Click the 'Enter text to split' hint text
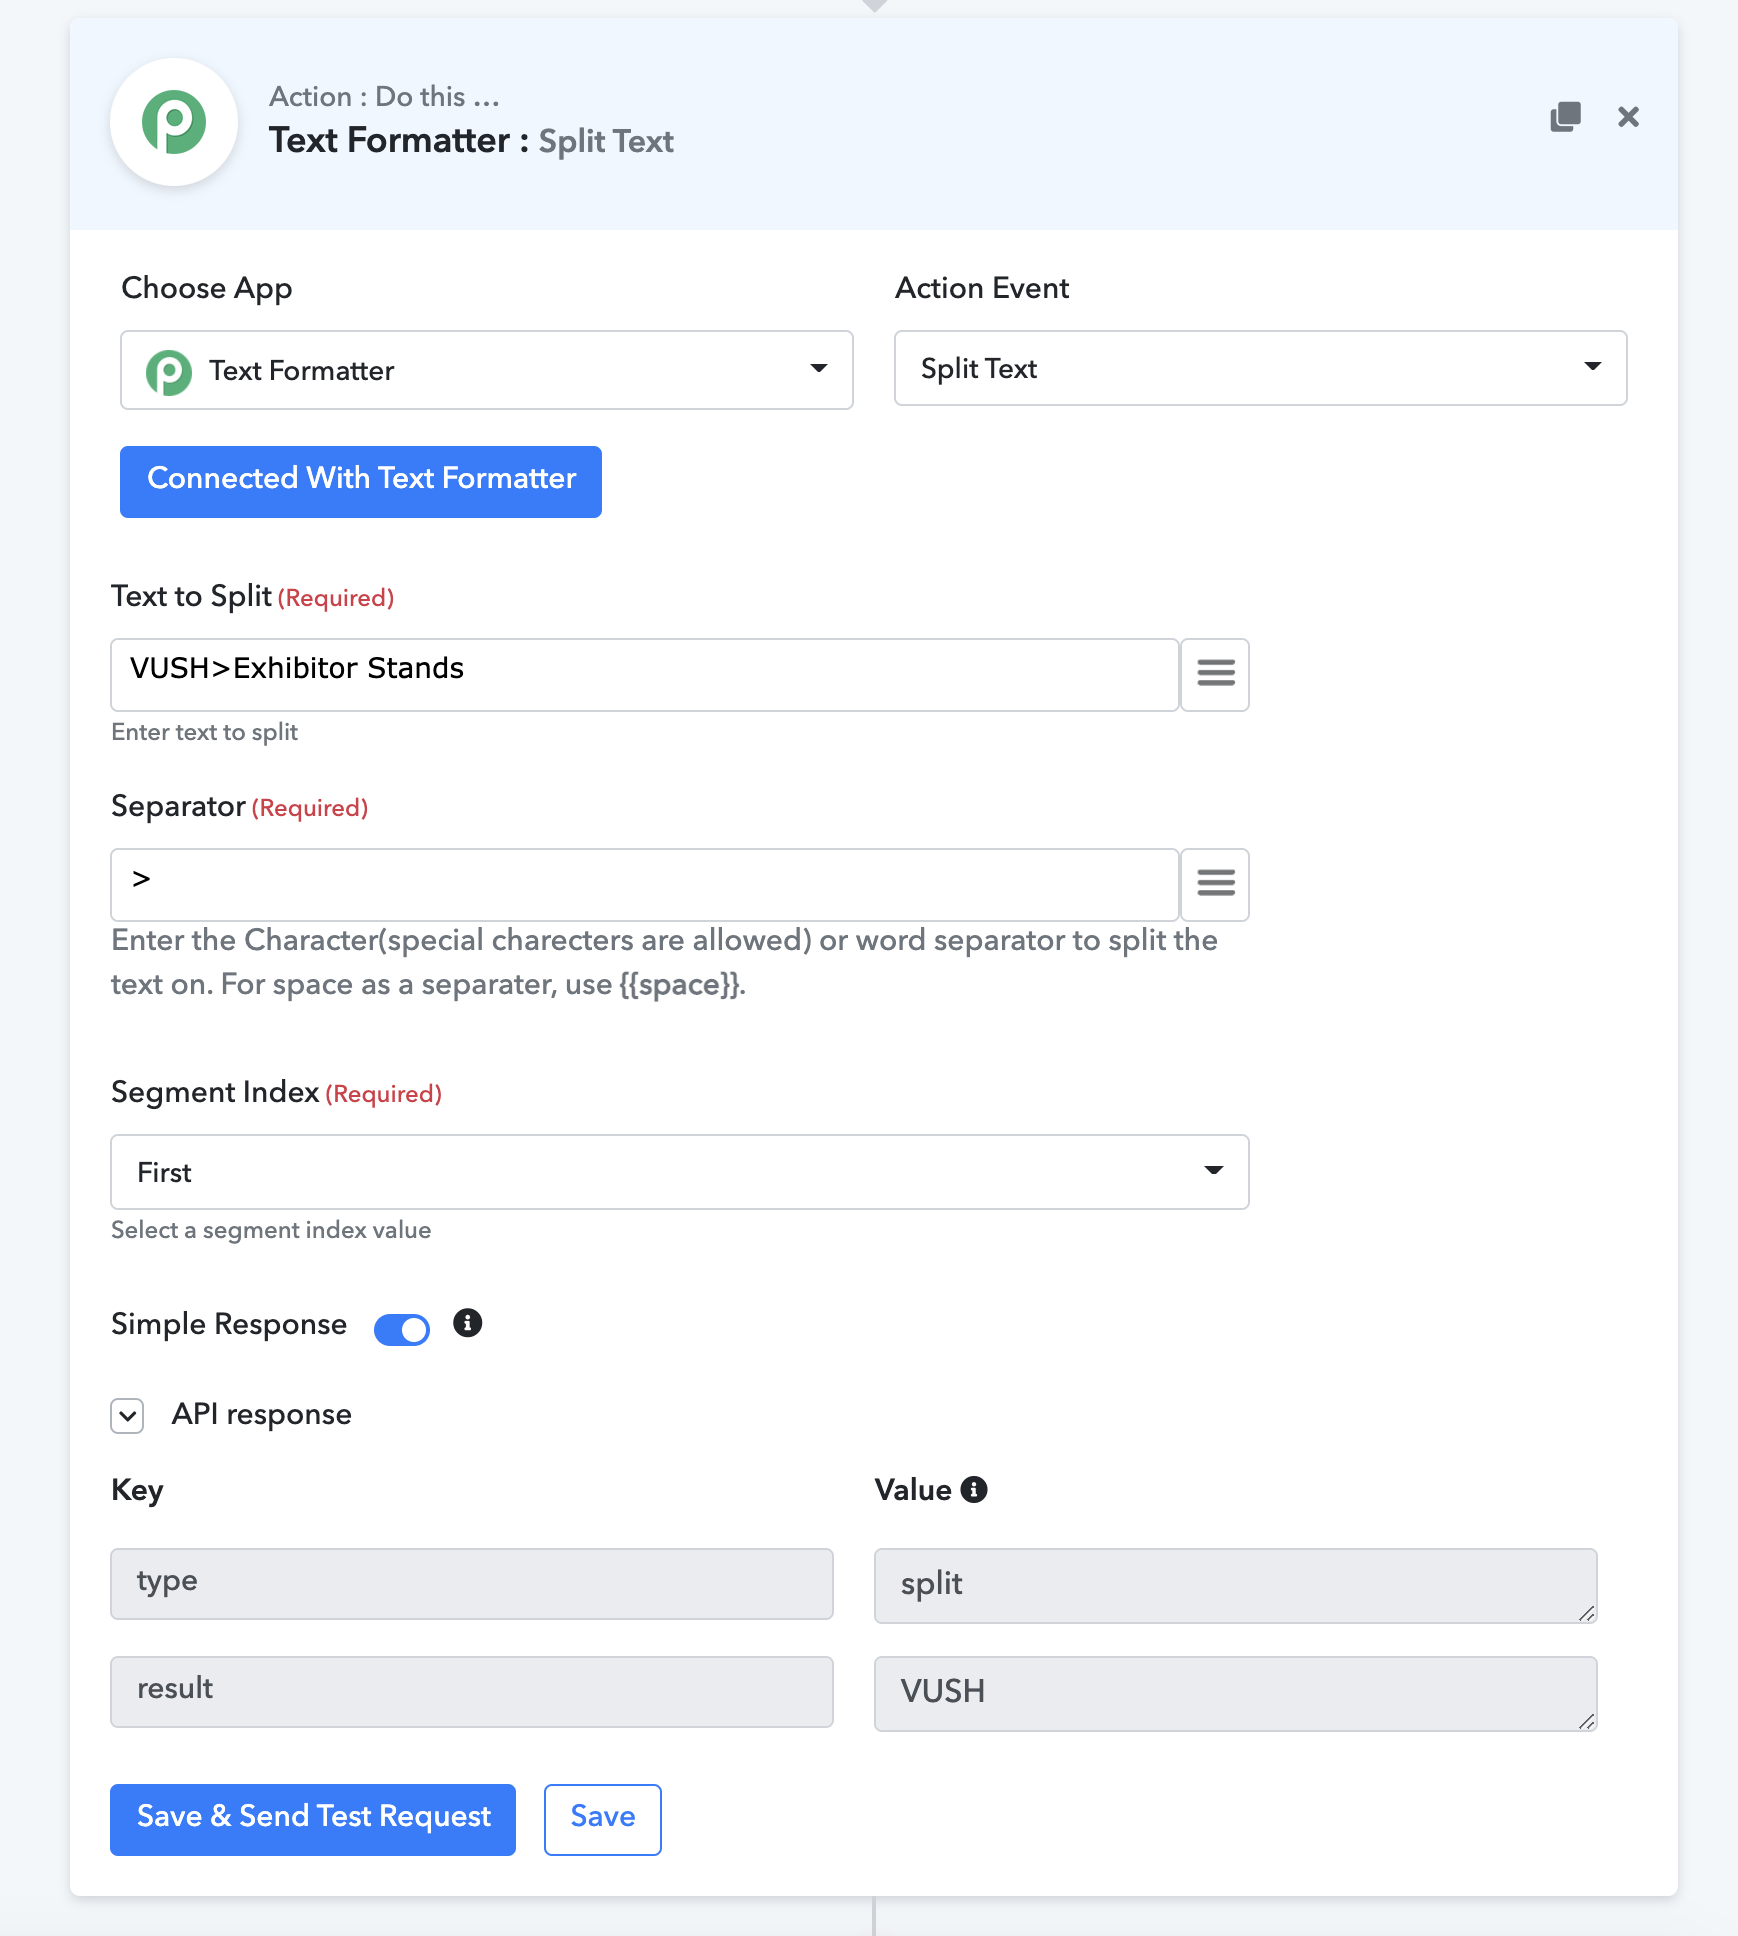Screen dimensions: 1738x1936 (205, 732)
